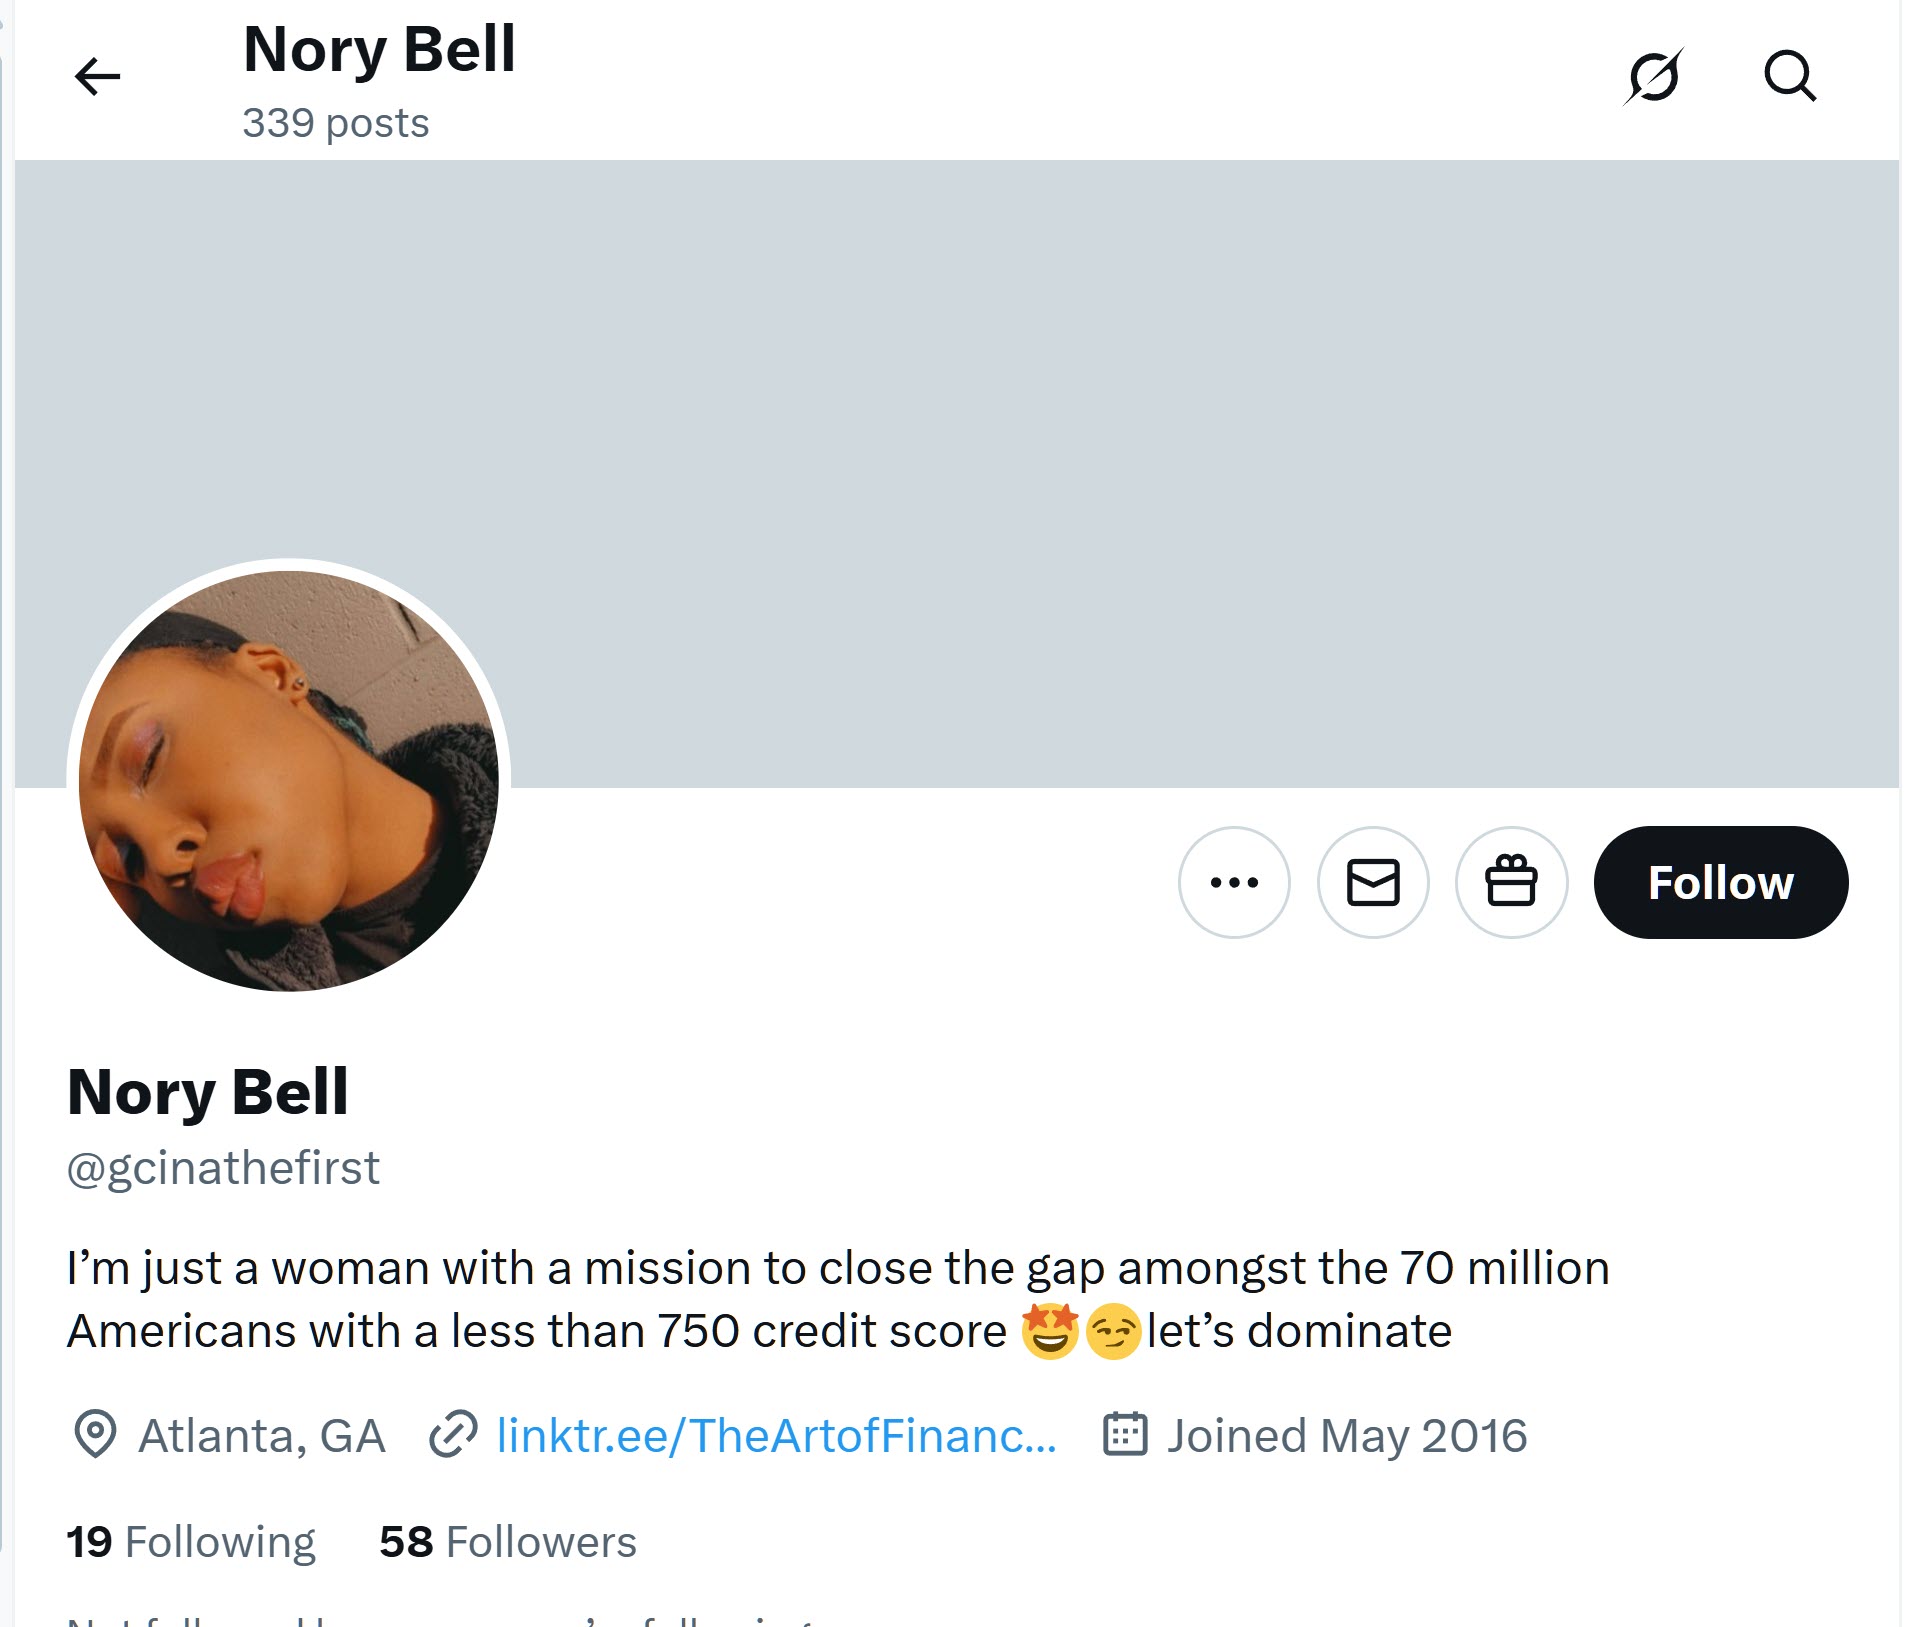This screenshot has width=1909, height=1627.
Task: Click the Nory Bell title in top bar
Action: [380, 49]
